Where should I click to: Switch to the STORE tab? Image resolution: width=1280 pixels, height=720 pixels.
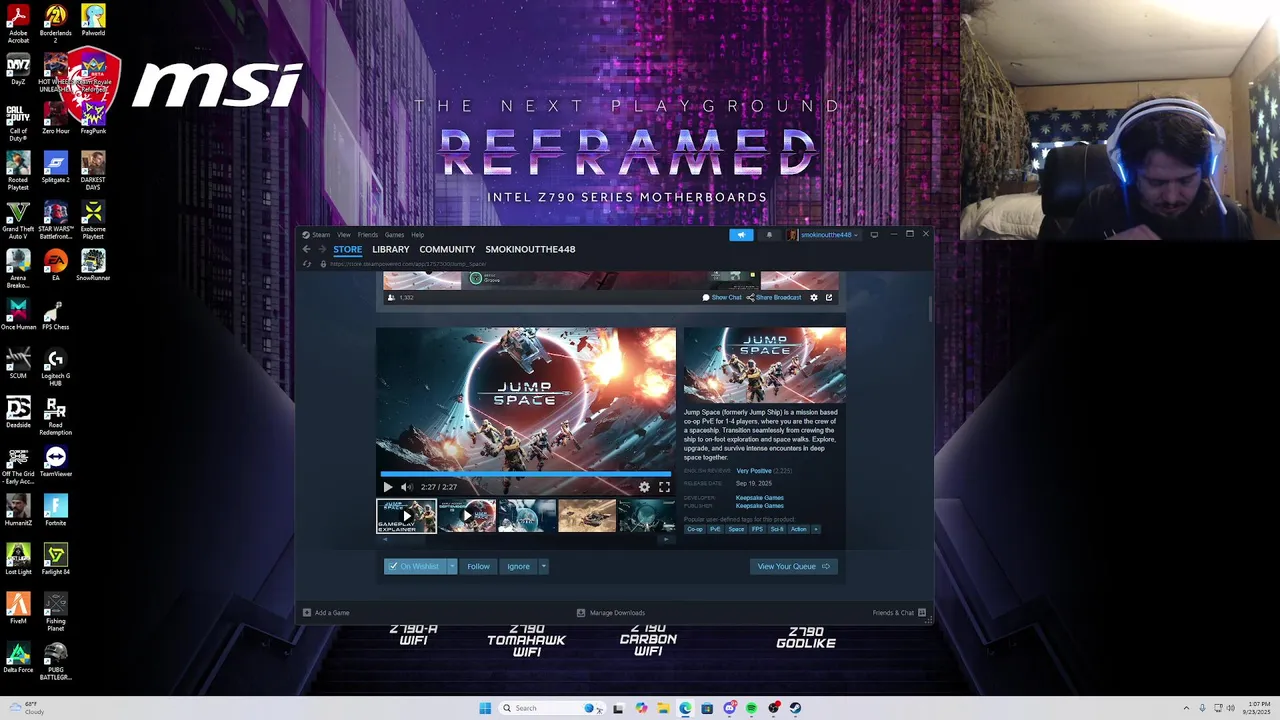coord(348,249)
